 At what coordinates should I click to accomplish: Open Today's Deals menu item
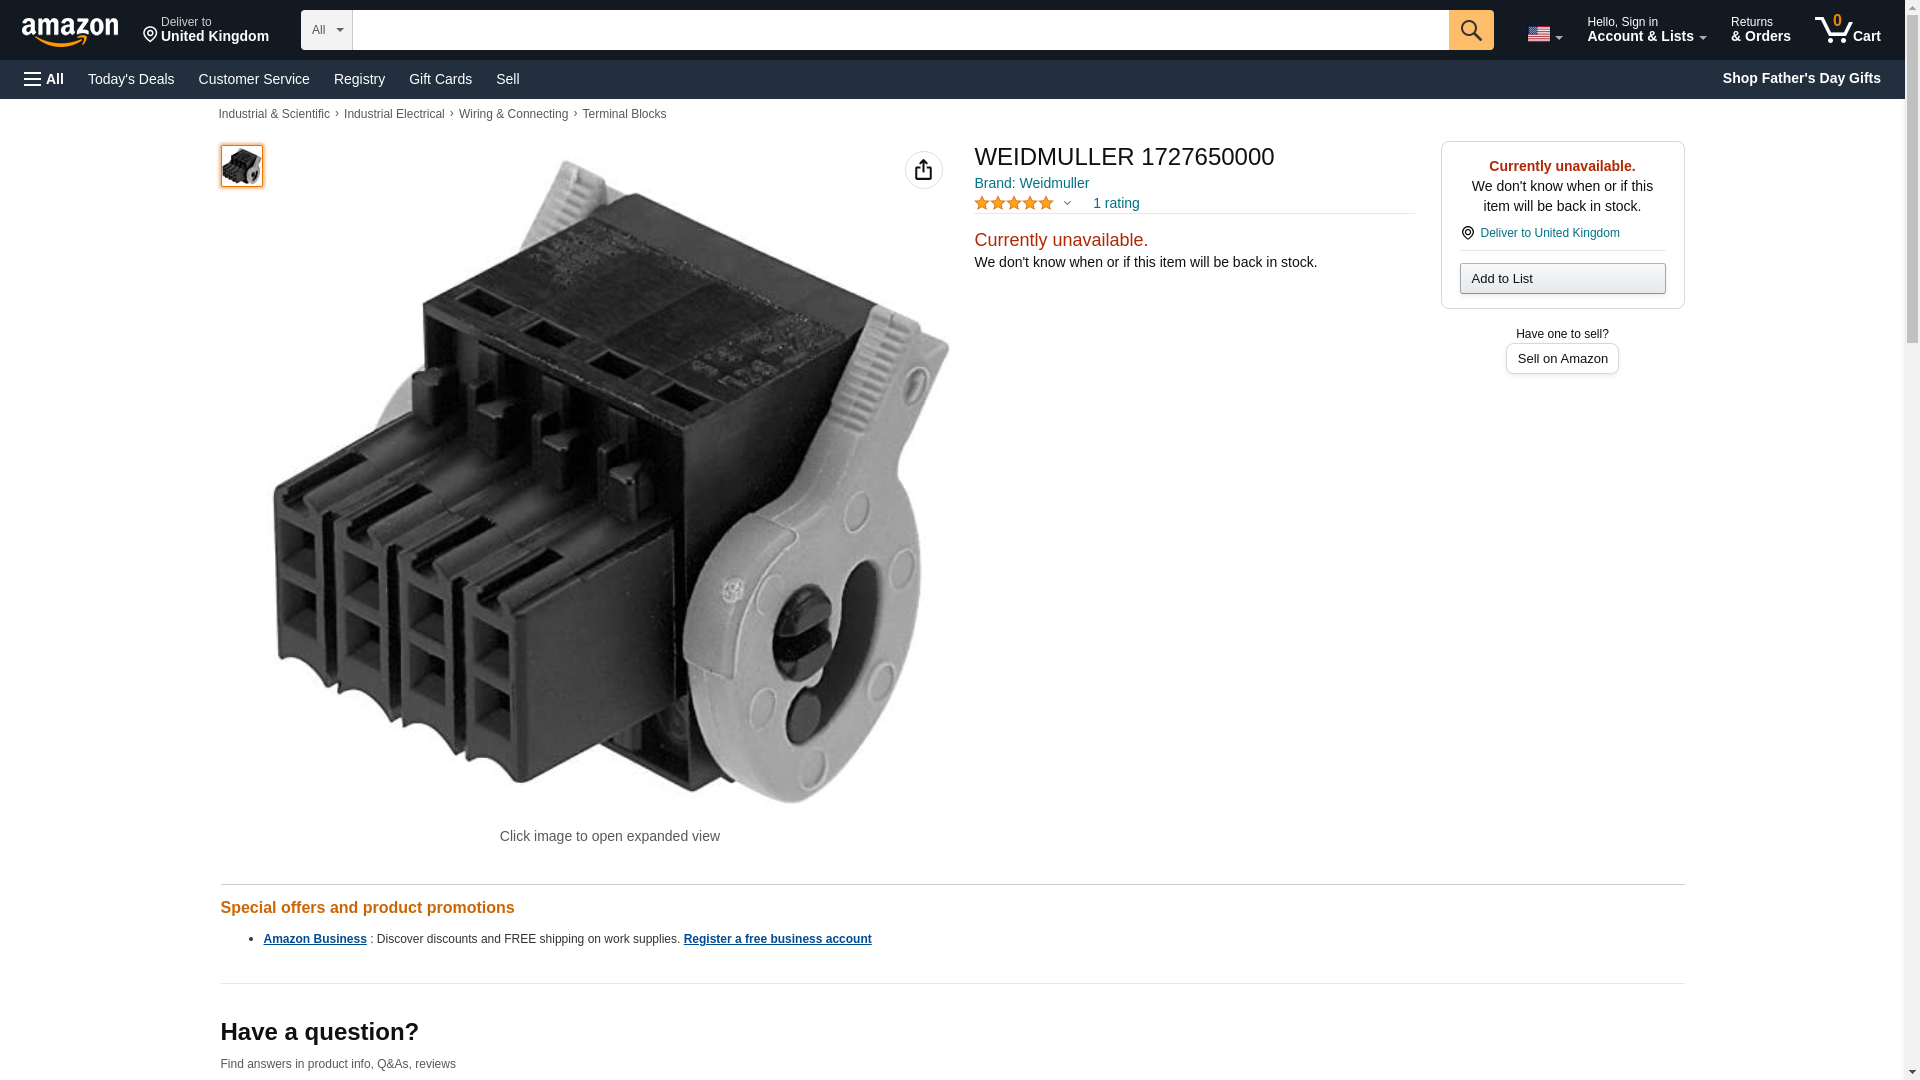click(x=131, y=79)
